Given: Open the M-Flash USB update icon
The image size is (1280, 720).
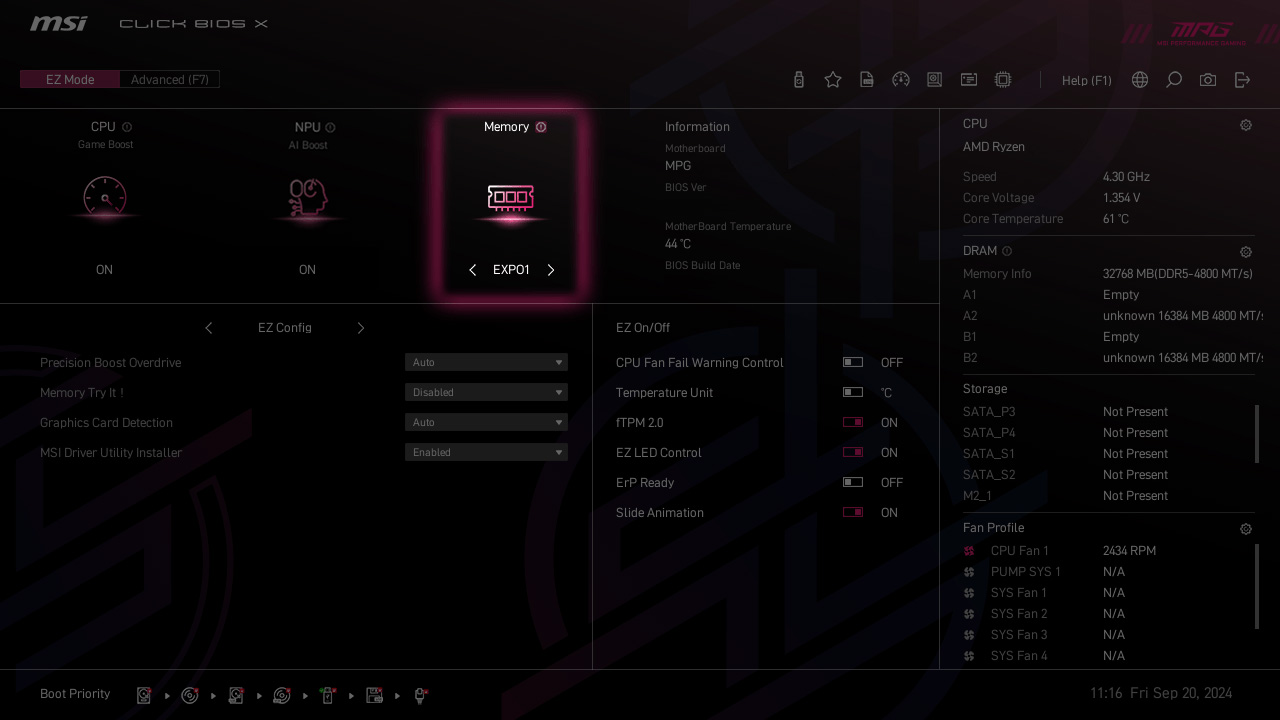Looking at the screenshot, I should point(798,80).
